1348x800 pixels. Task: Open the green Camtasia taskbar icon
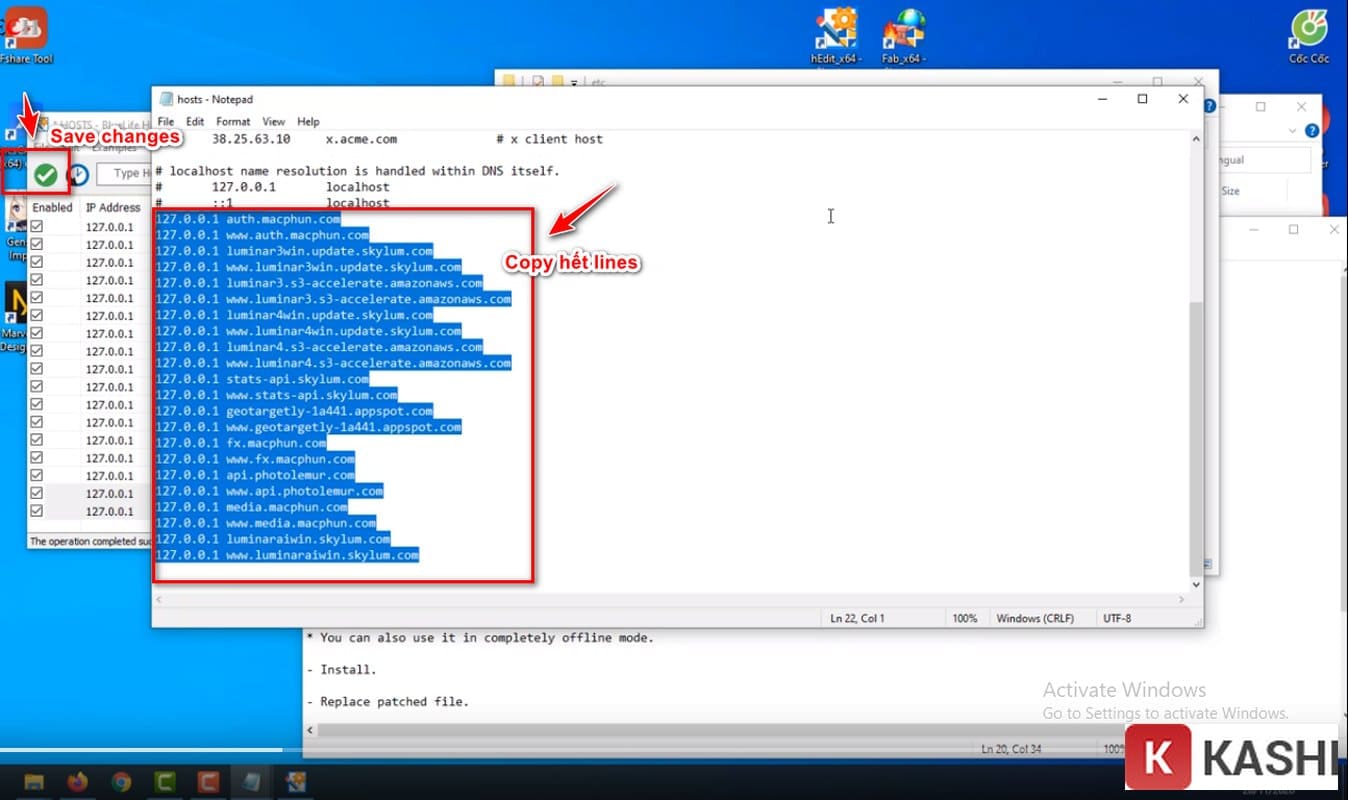click(x=165, y=781)
